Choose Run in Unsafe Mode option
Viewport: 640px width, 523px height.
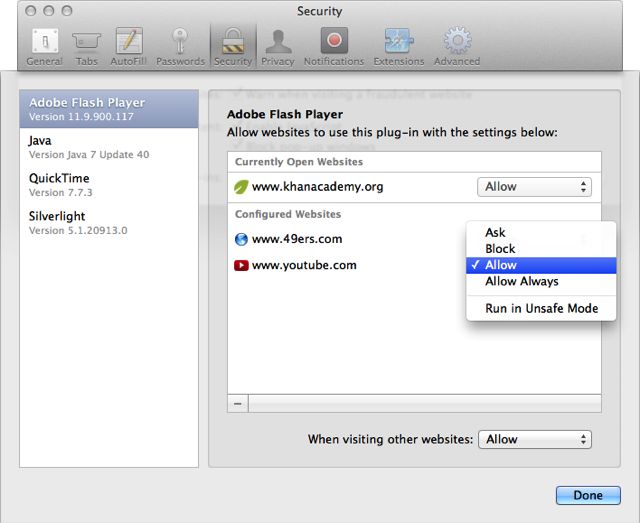541,308
